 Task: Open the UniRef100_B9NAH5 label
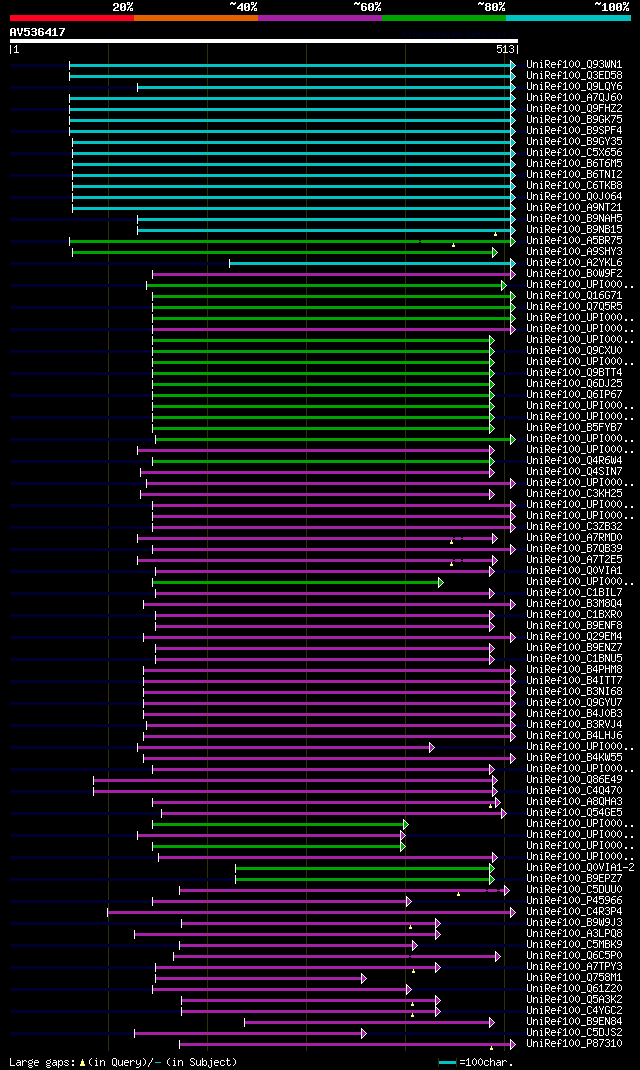click(x=574, y=218)
